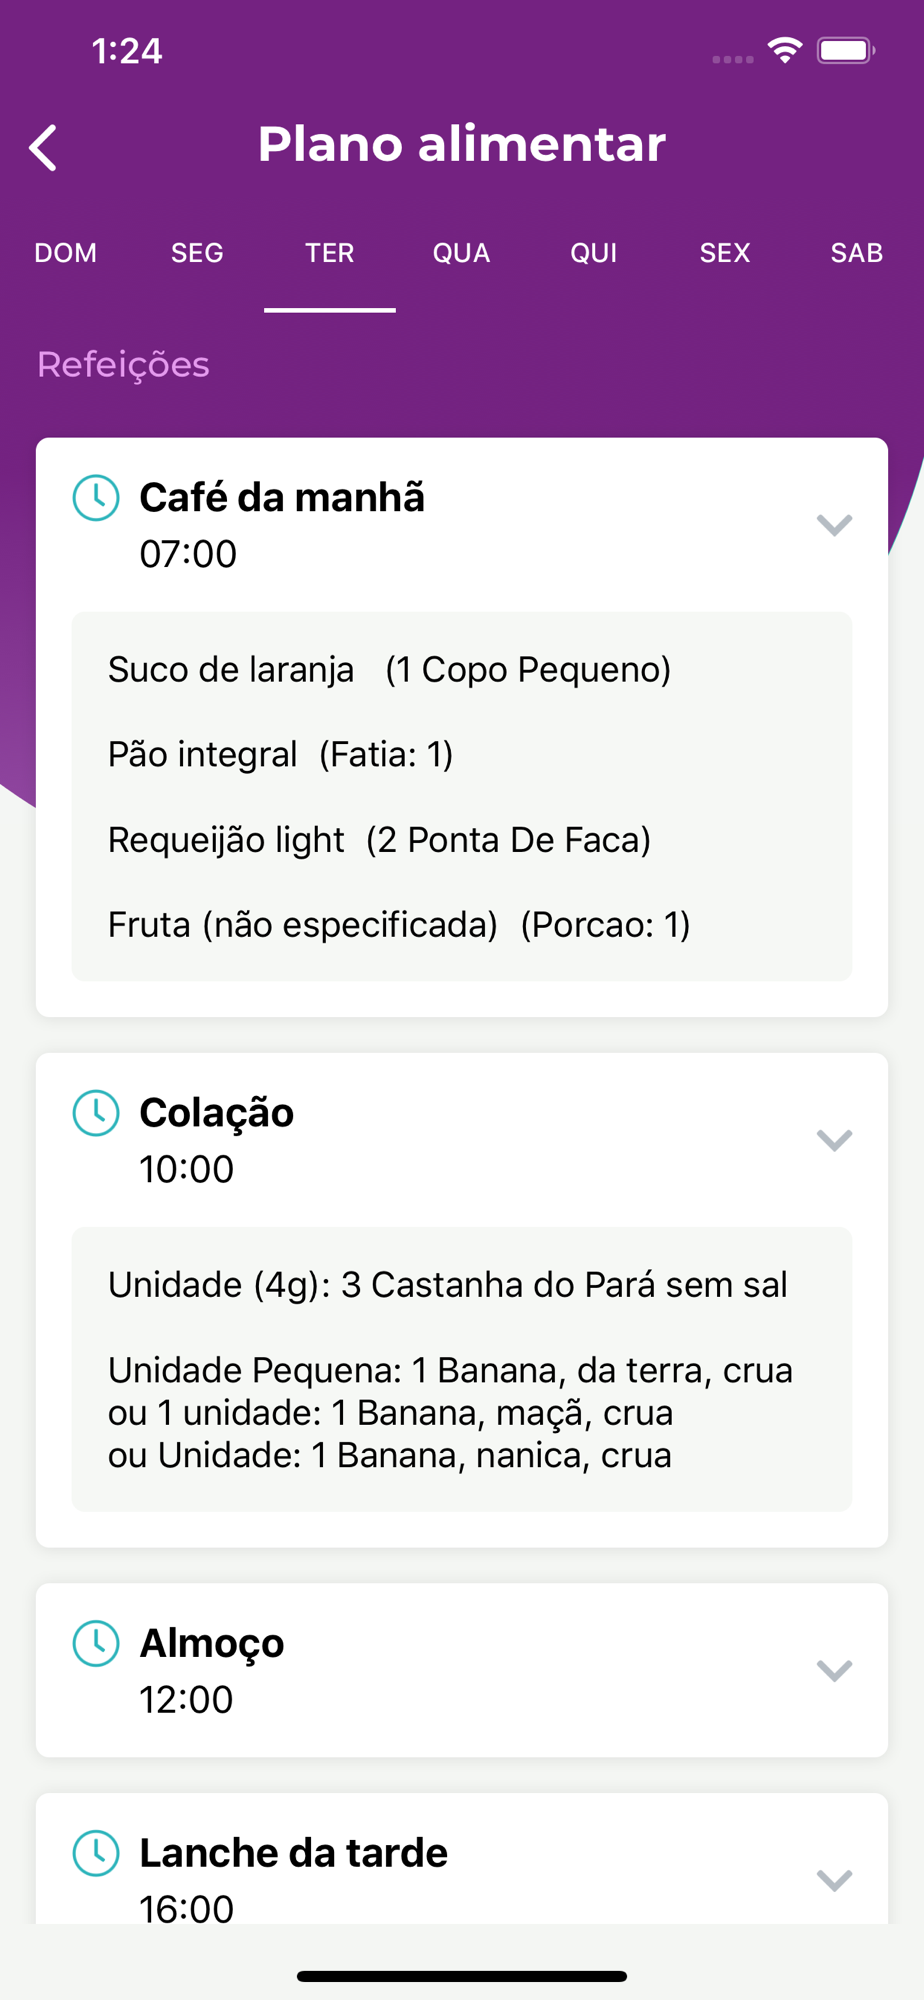The image size is (924, 2000).
Task: Show the SAB day tab
Action: (x=856, y=253)
